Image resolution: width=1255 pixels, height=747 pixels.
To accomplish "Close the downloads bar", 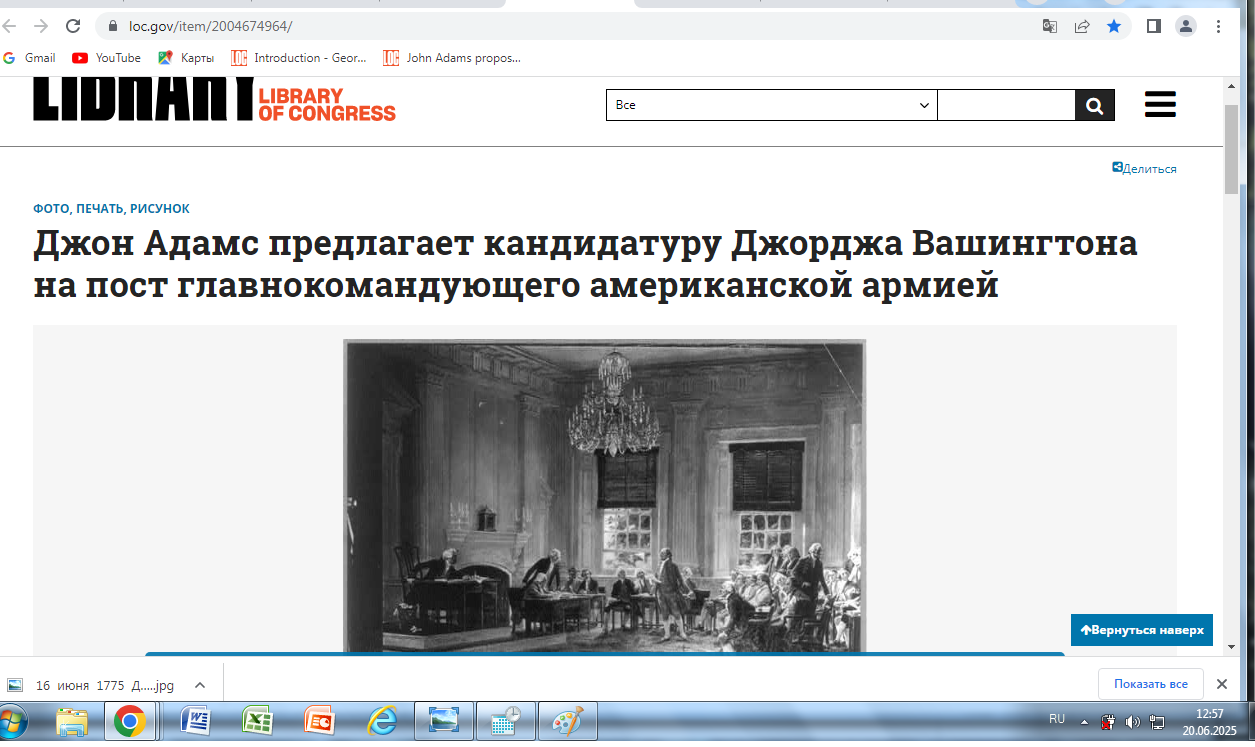I will (x=1221, y=684).
